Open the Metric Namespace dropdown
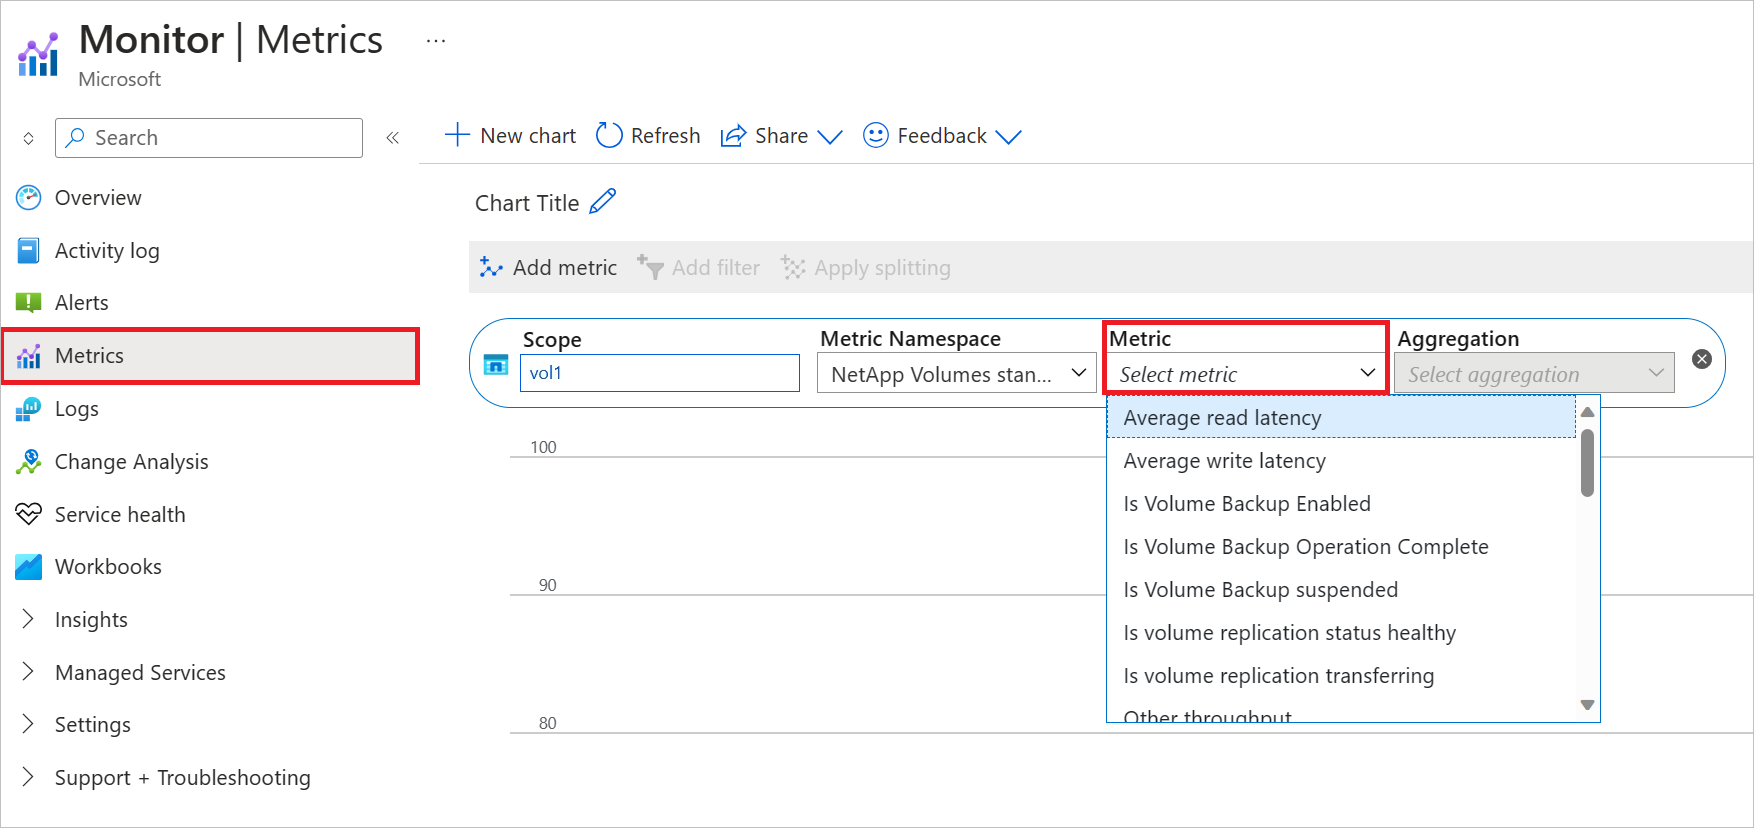 (x=956, y=374)
